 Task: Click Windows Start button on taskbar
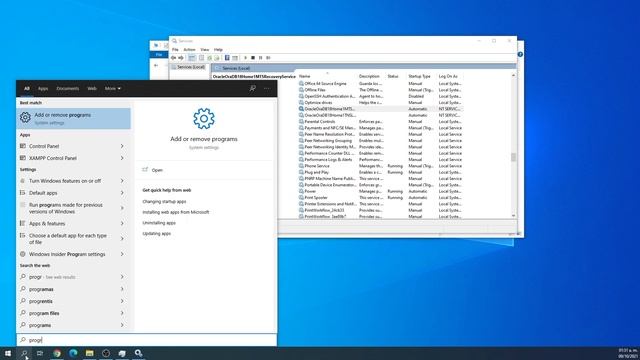(x=8, y=353)
